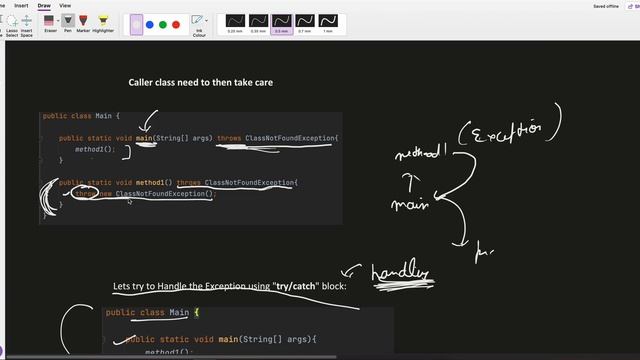Select the Pen tool

click(68, 23)
